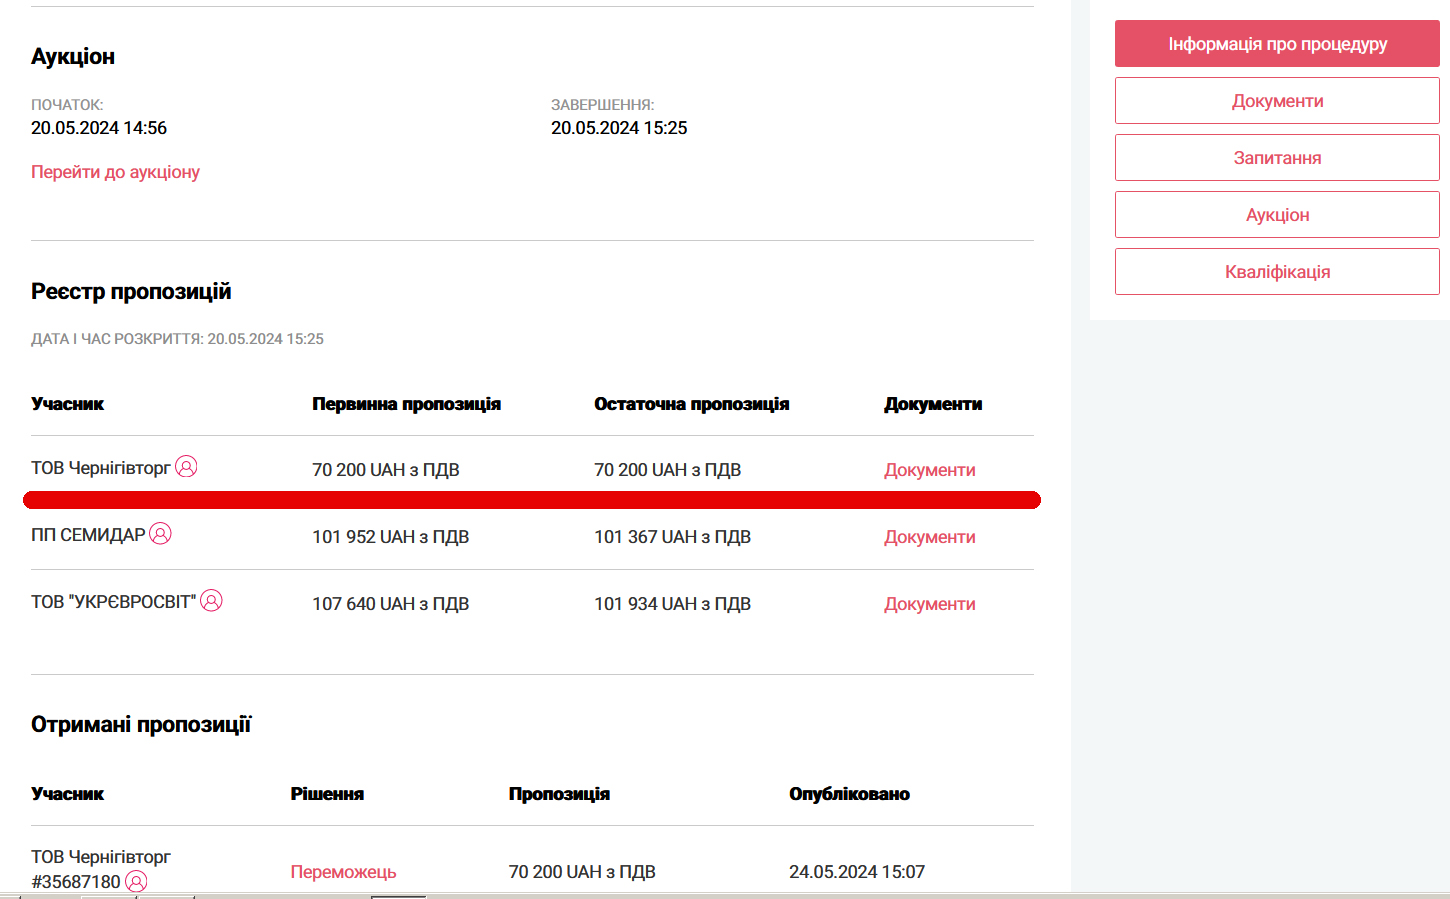Image resolution: width=1450 pixels, height=899 pixels.
Task: Select participant name ТОВ Чернігівторг in registry
Action: point(100,468)
